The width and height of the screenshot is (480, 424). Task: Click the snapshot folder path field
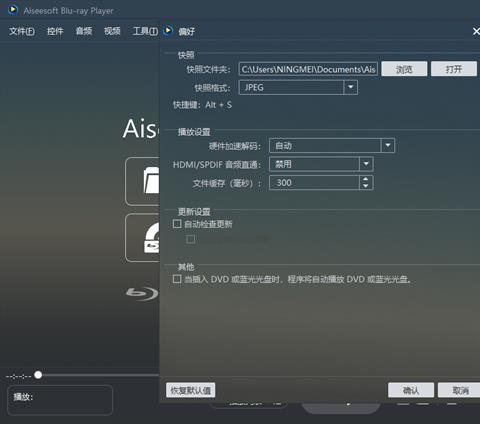(308, 69)
